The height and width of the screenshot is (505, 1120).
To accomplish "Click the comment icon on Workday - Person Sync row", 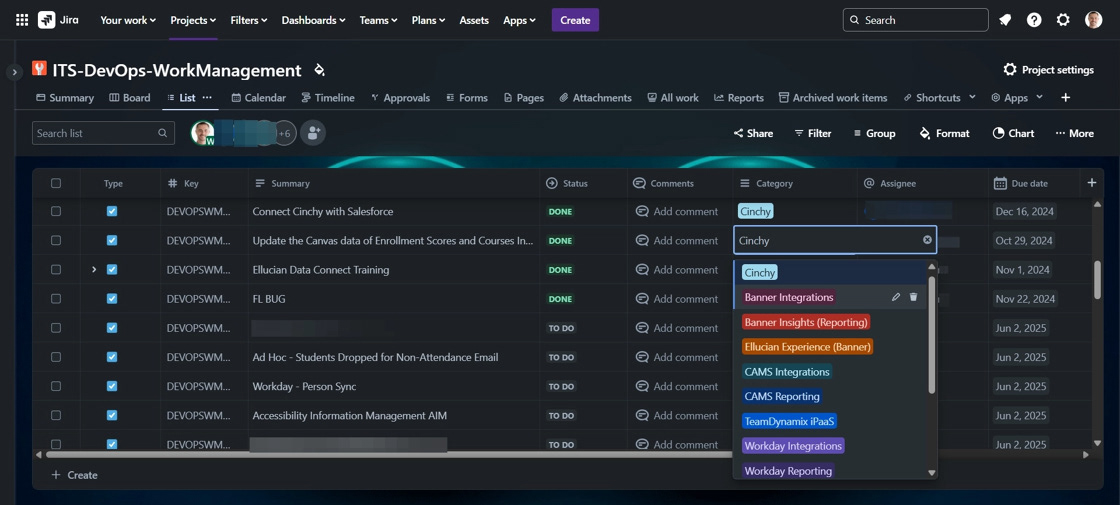I will pyautogui.click(x=642, y=386).
